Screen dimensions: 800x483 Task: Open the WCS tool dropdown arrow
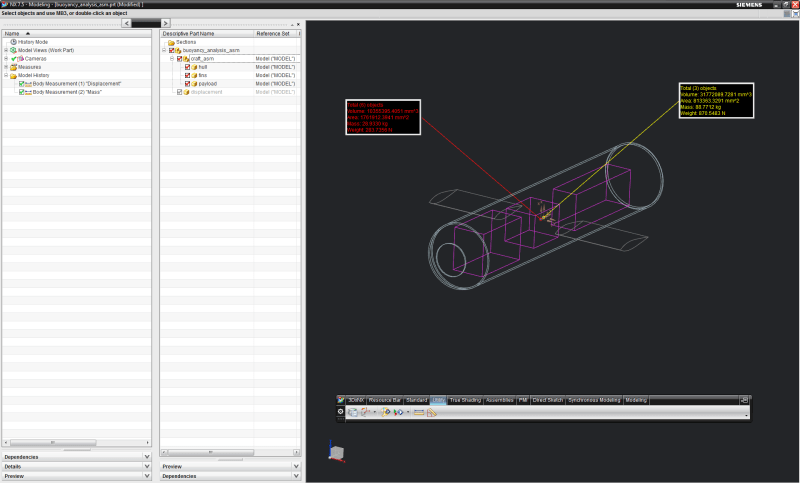point(374,412)
